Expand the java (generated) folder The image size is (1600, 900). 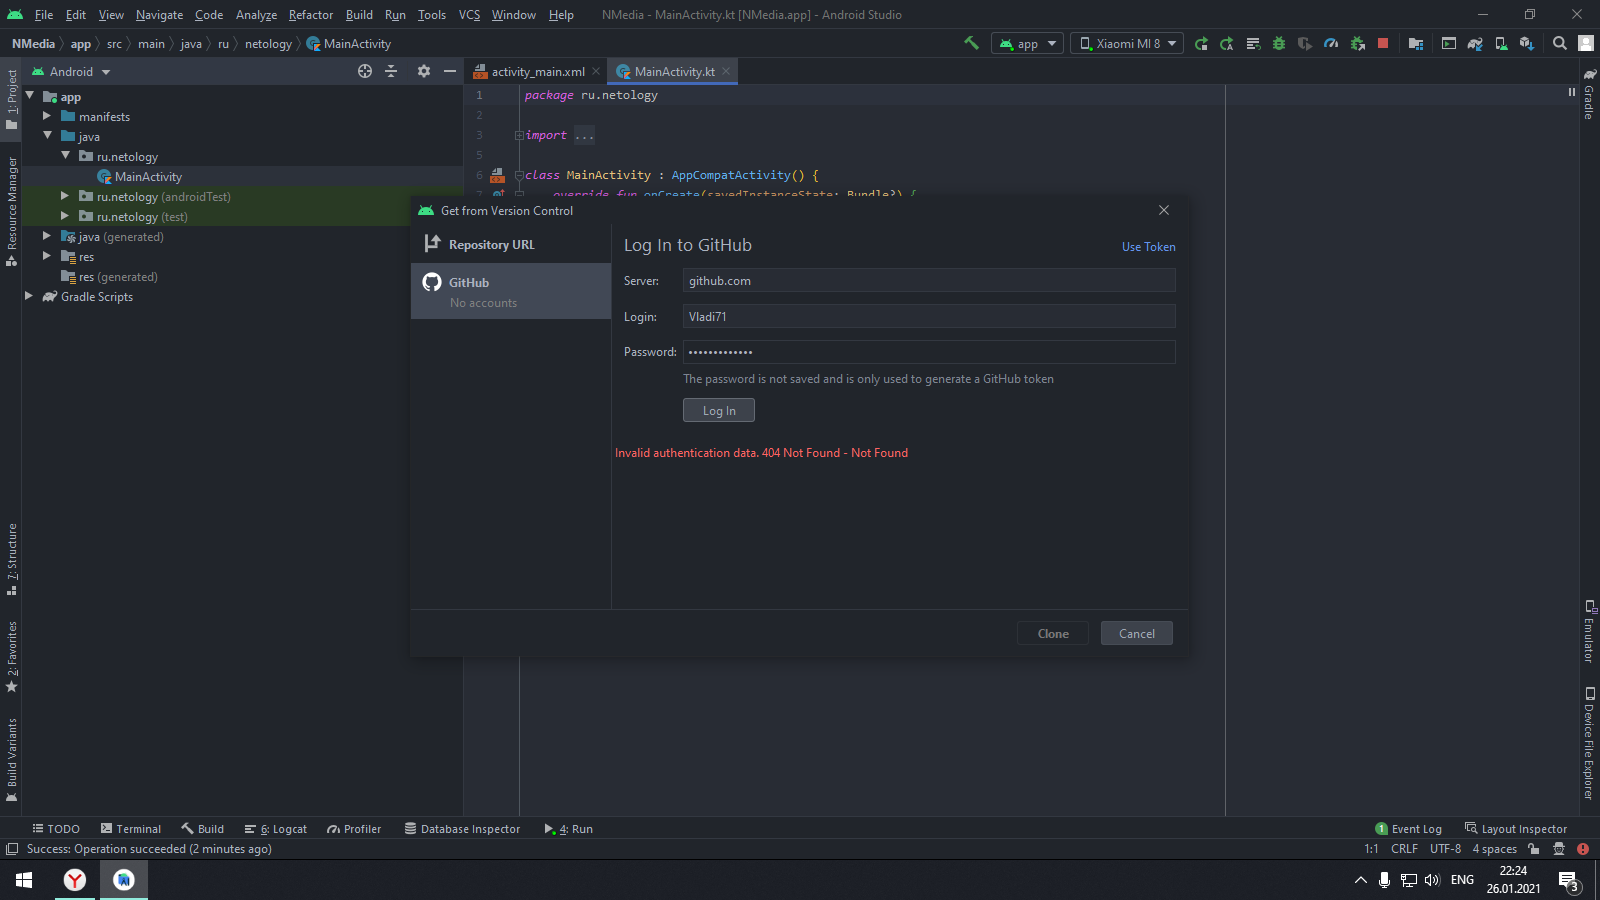coord(47,236)
